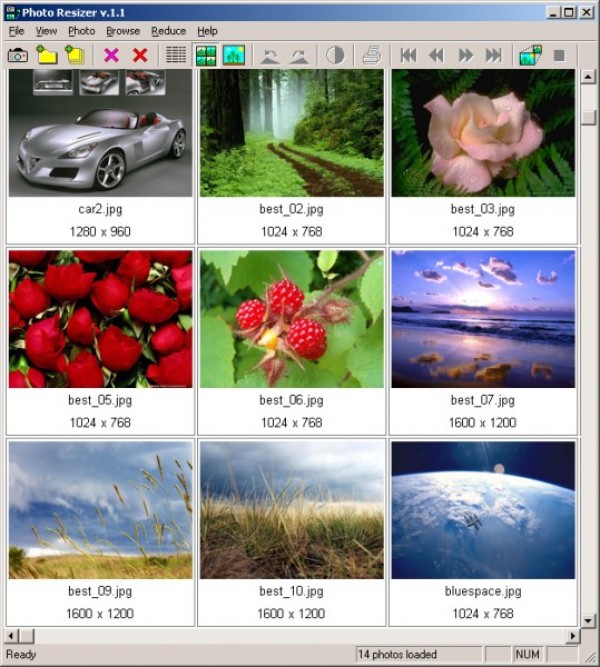Toggle the single photo view button

click(x=234, y=55)
